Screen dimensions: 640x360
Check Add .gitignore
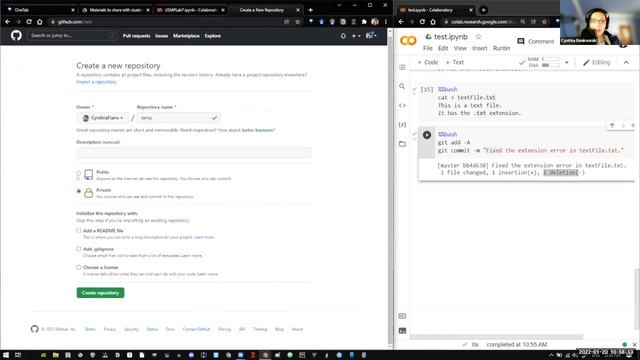click(x=78, y=249)
